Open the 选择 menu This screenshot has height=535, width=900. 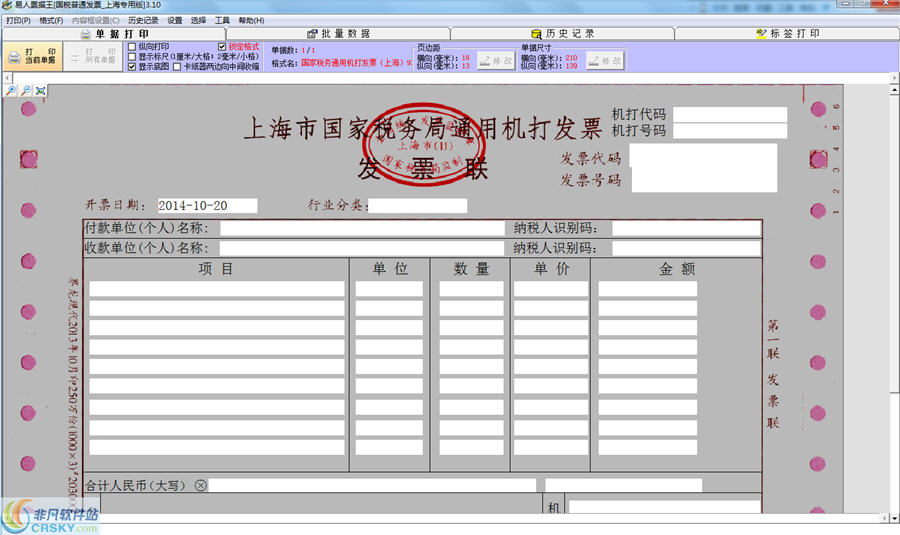(199, 20)
